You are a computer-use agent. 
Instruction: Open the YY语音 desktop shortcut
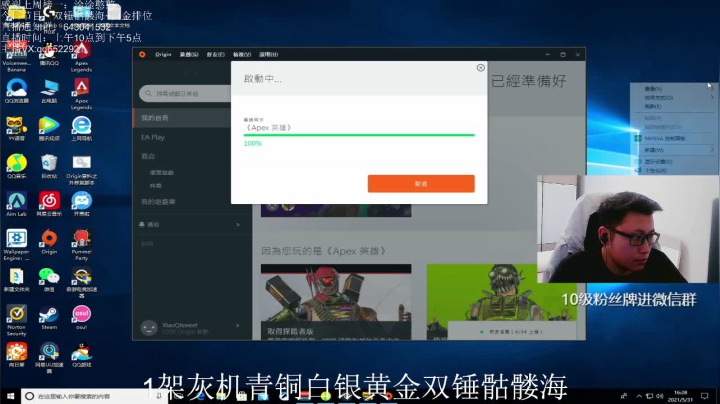17,129
